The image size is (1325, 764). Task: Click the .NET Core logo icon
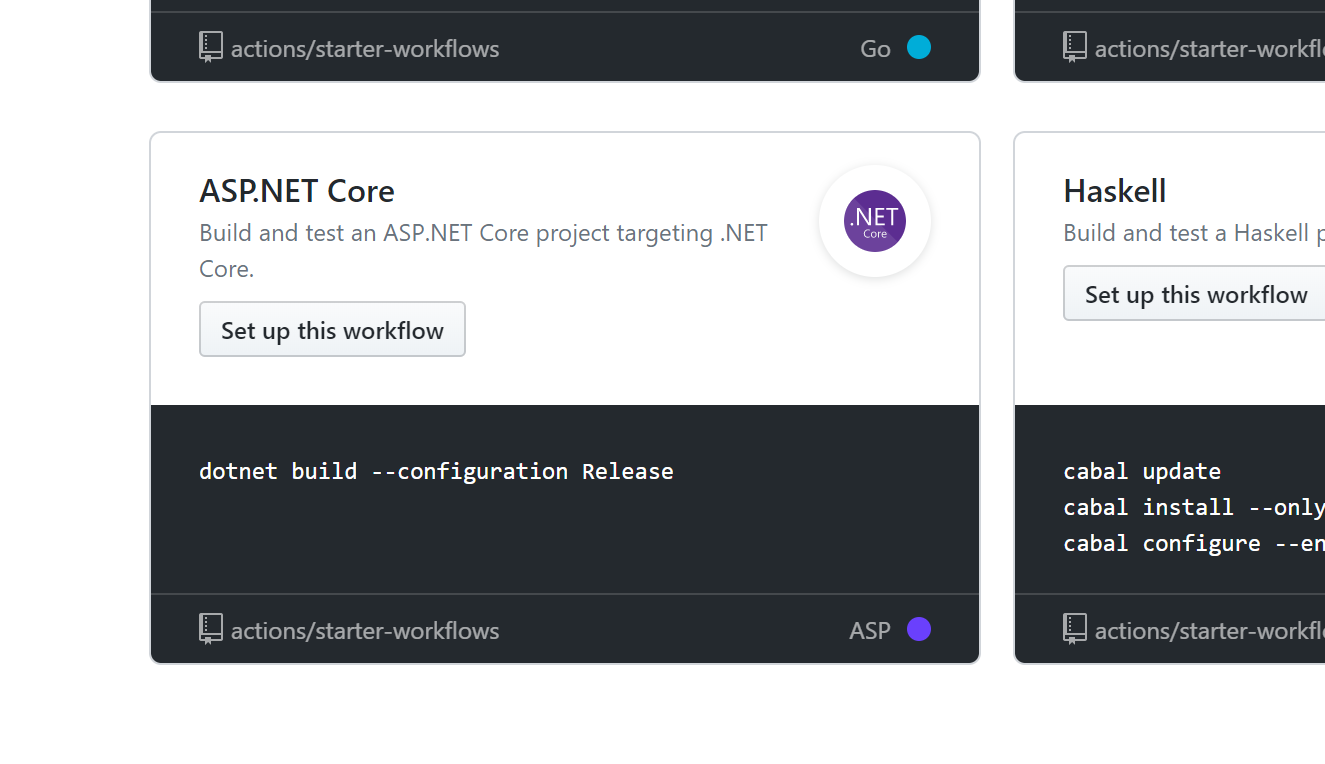point(875,221)
